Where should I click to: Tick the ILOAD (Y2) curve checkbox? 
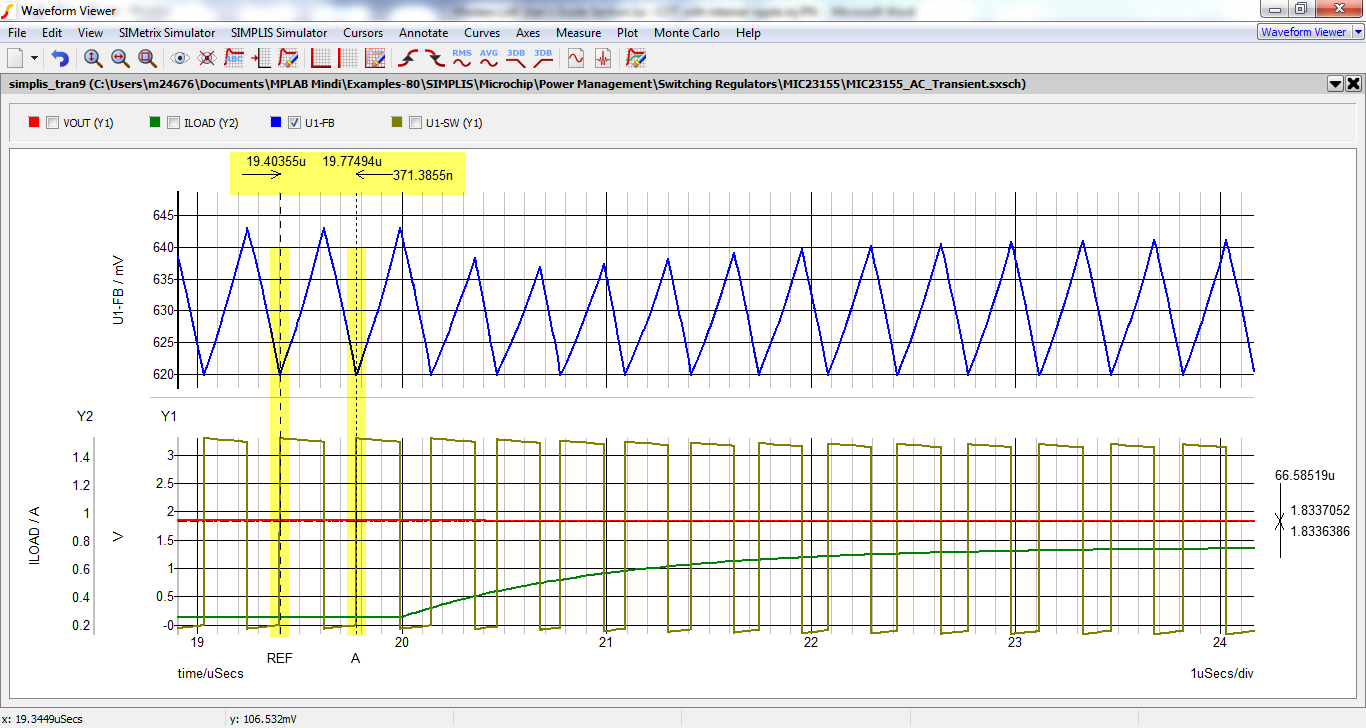click(174, 123)
